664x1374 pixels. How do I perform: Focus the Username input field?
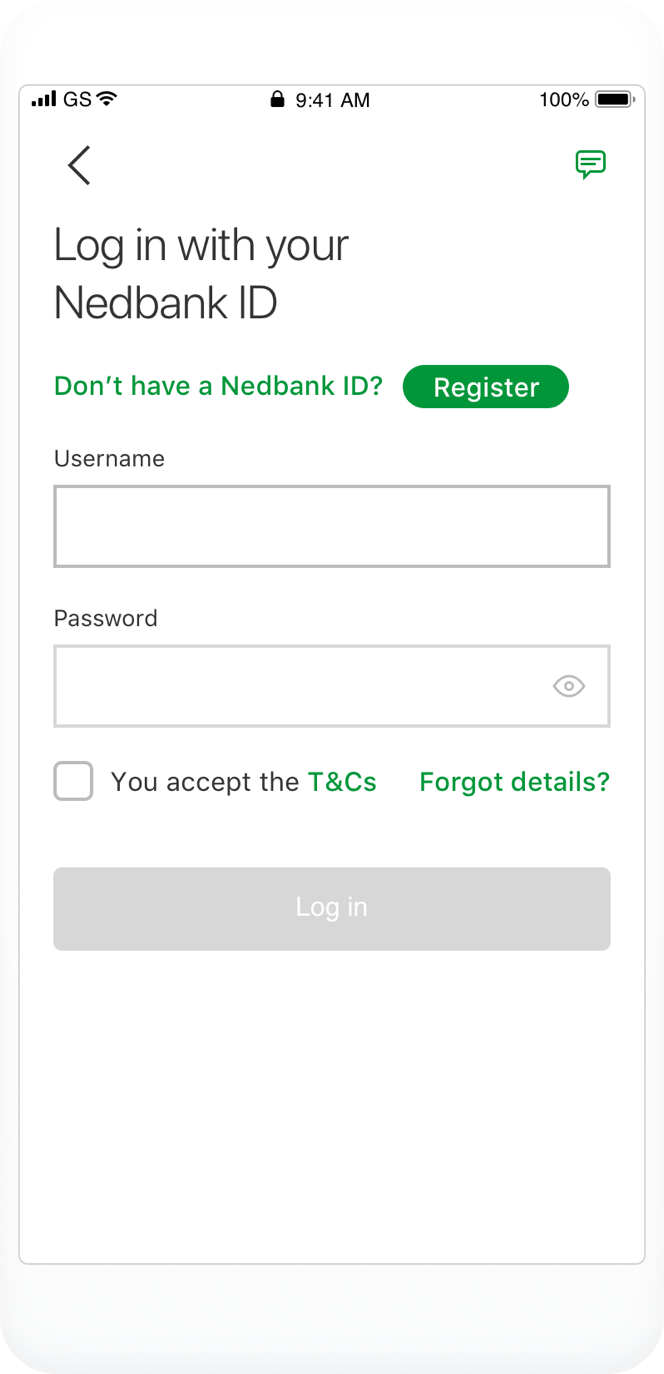click(x=331, y=526)
